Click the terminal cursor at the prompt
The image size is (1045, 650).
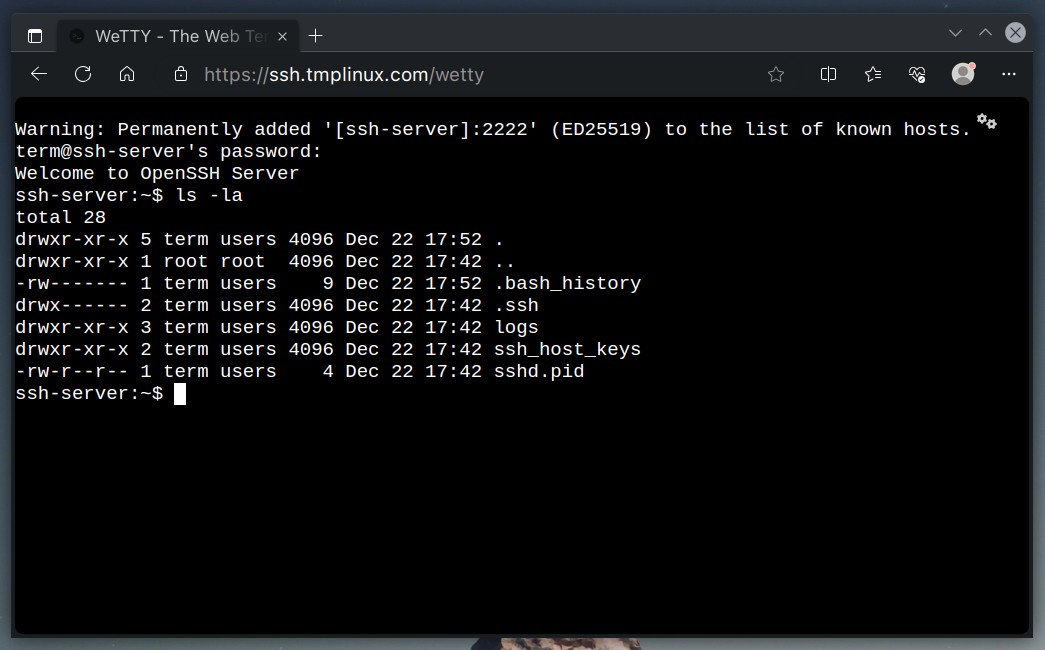click(180, 394)
